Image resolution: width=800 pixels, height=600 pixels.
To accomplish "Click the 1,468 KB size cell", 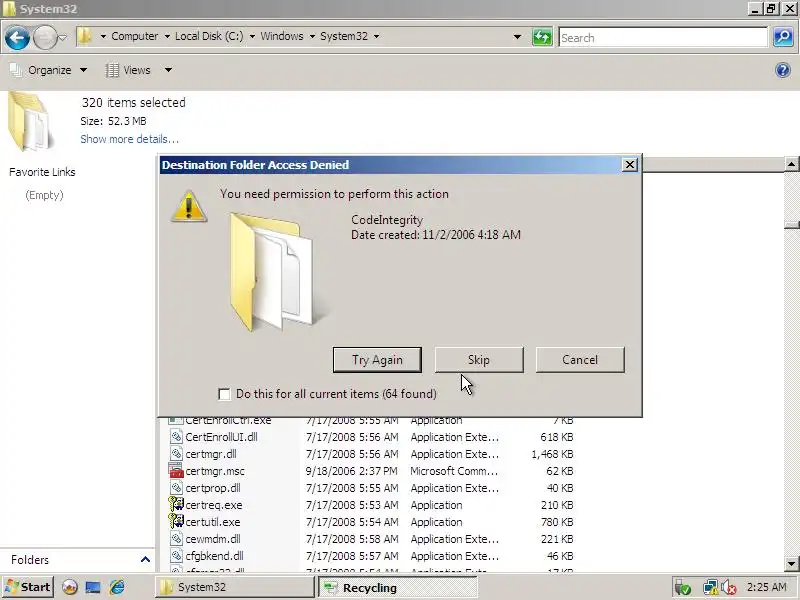I will (x=552, y=454).
